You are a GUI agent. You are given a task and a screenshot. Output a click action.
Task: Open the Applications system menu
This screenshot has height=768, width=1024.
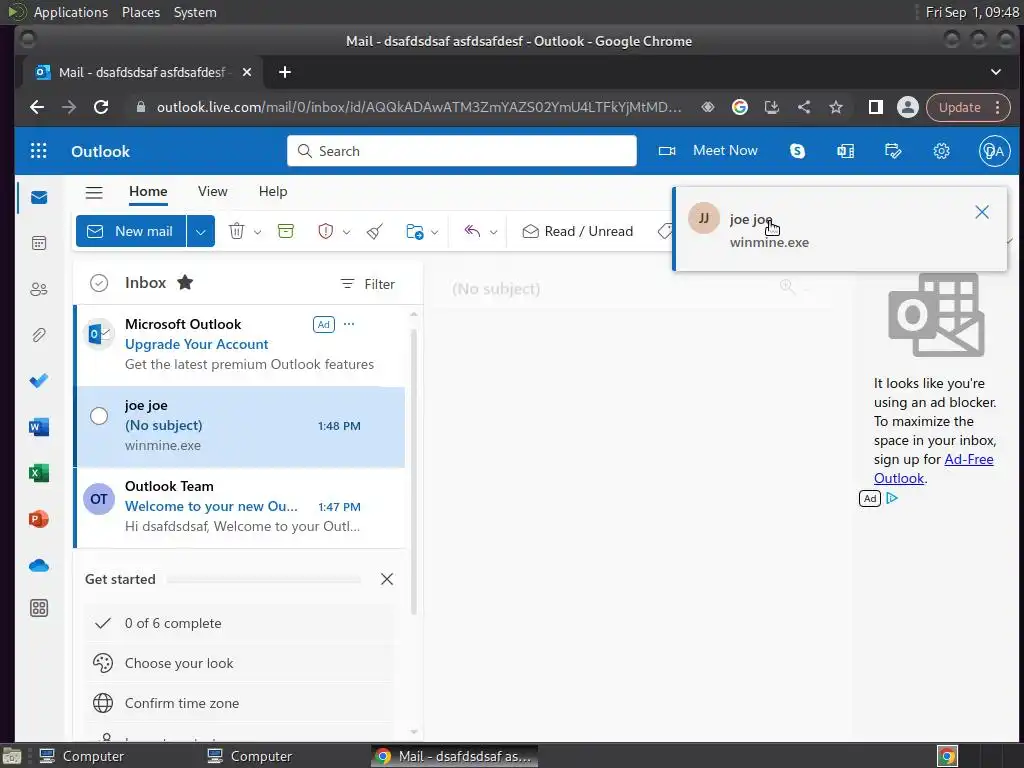pyautogui.click(x=71, y=12)
